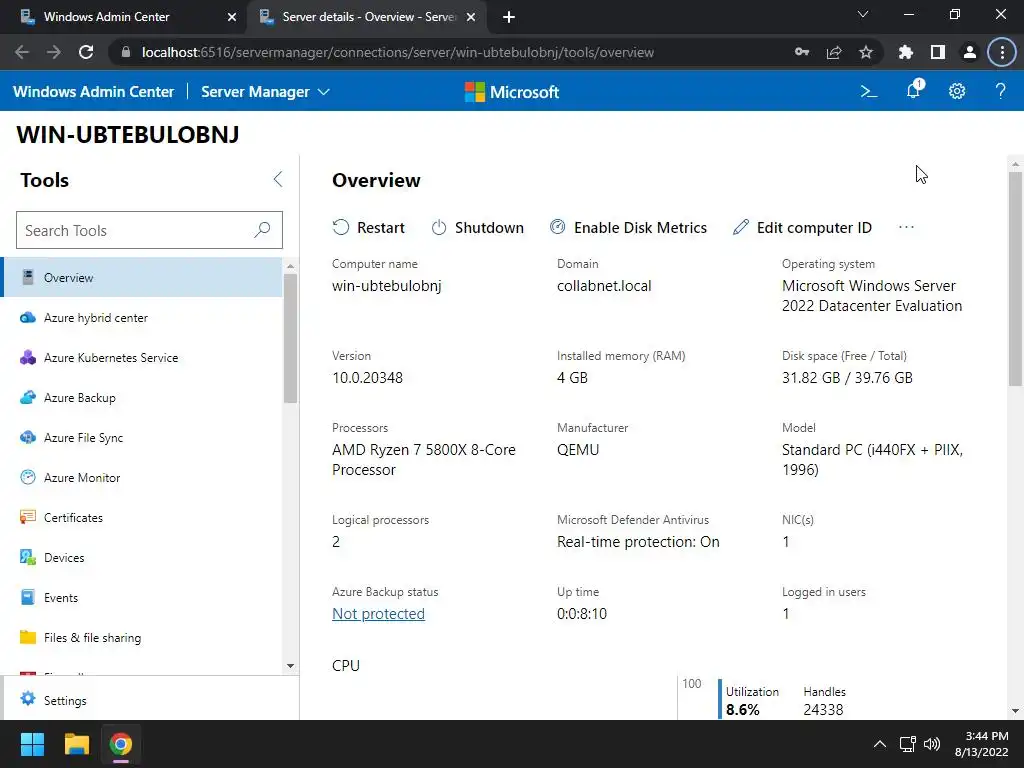
Task: Click the Enable Disk Metrics gauge icon
Action: [557, 227]
